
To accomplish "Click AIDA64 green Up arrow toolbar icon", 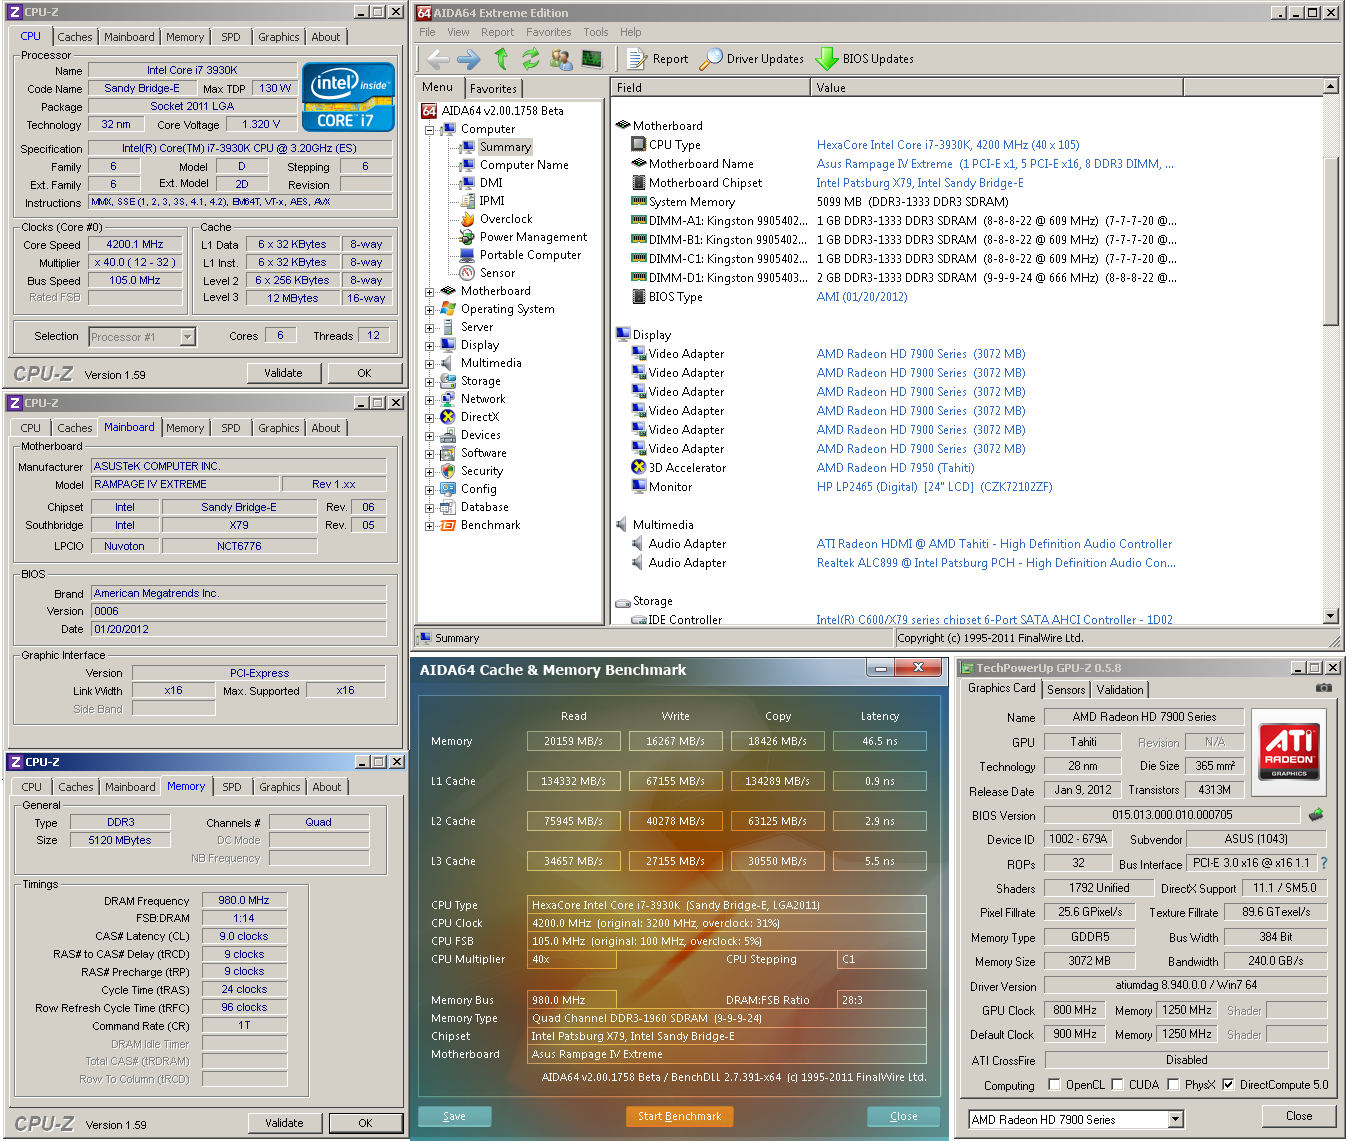I will [x=501, y=59].
